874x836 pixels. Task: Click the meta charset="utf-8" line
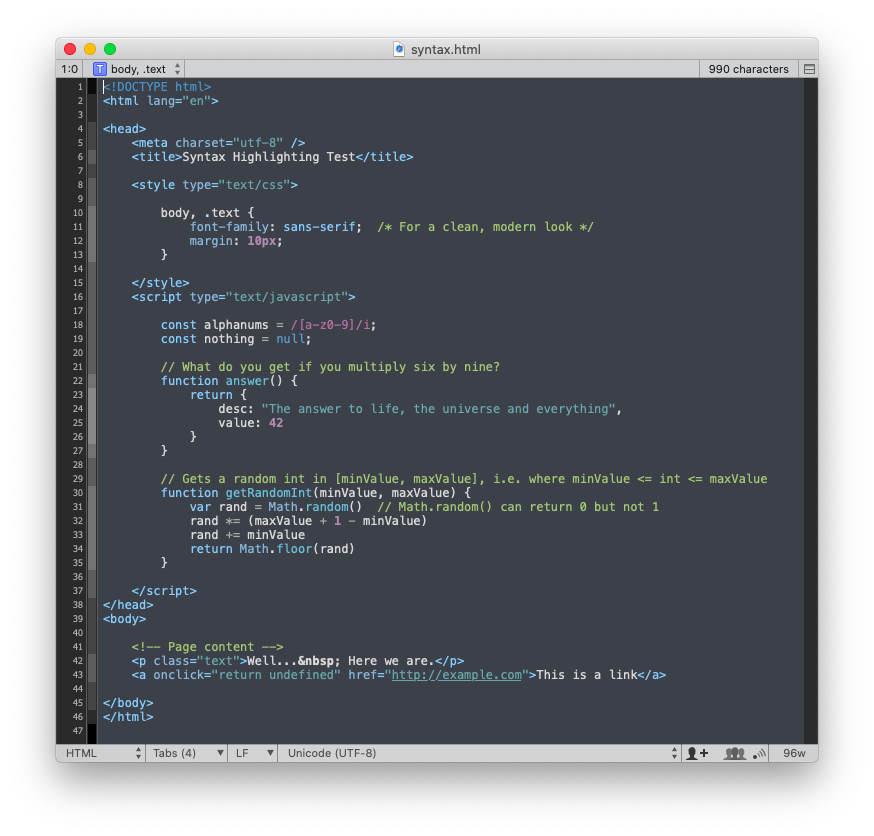click(x=218, y=143)
